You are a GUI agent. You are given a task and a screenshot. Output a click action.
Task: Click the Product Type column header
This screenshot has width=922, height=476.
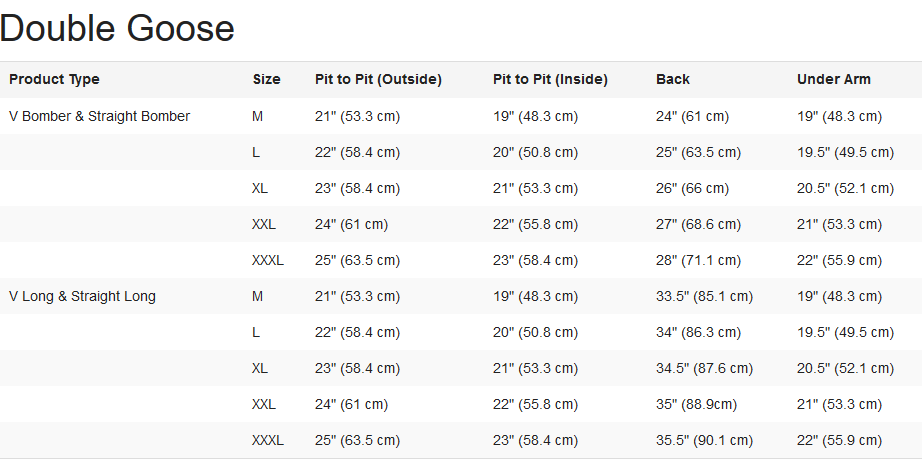tap(54, 79)
